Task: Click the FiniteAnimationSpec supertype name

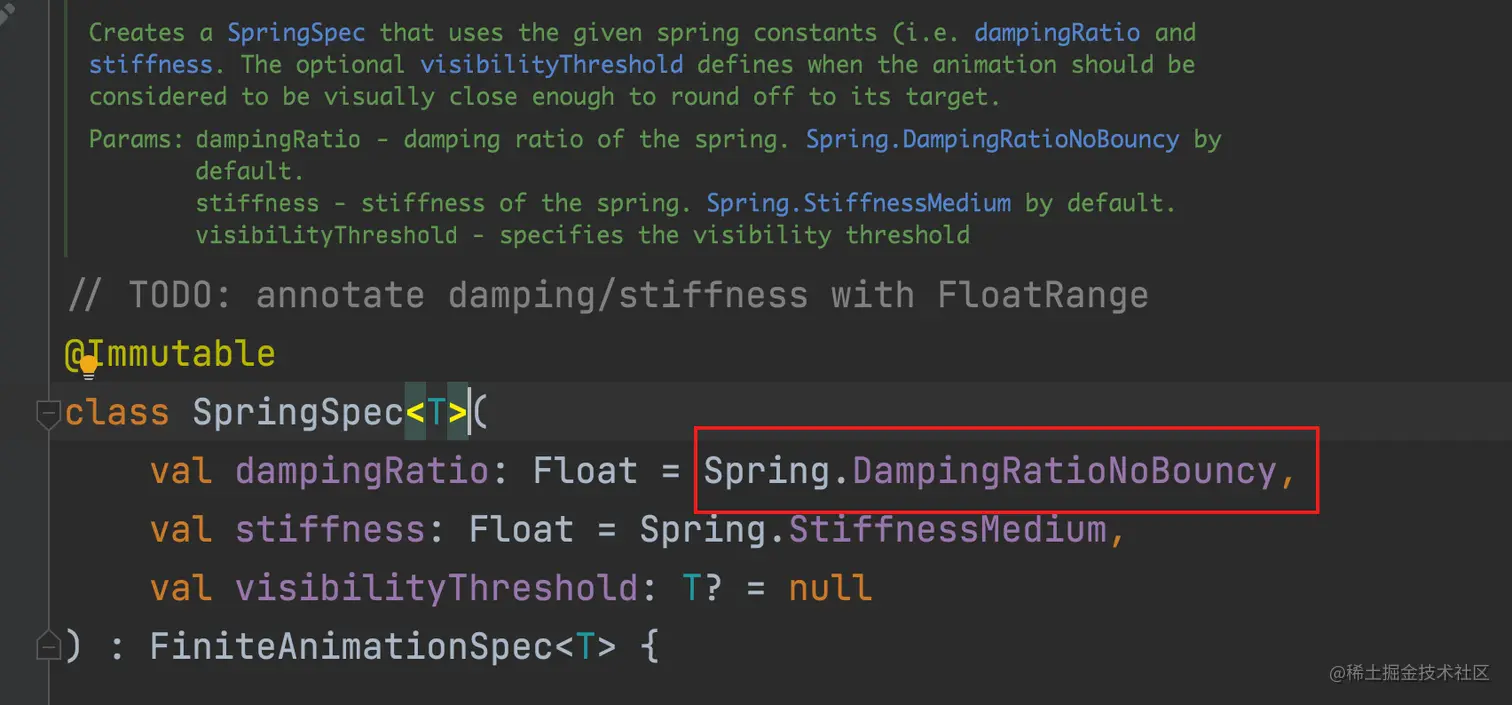Action: point(352,646)
